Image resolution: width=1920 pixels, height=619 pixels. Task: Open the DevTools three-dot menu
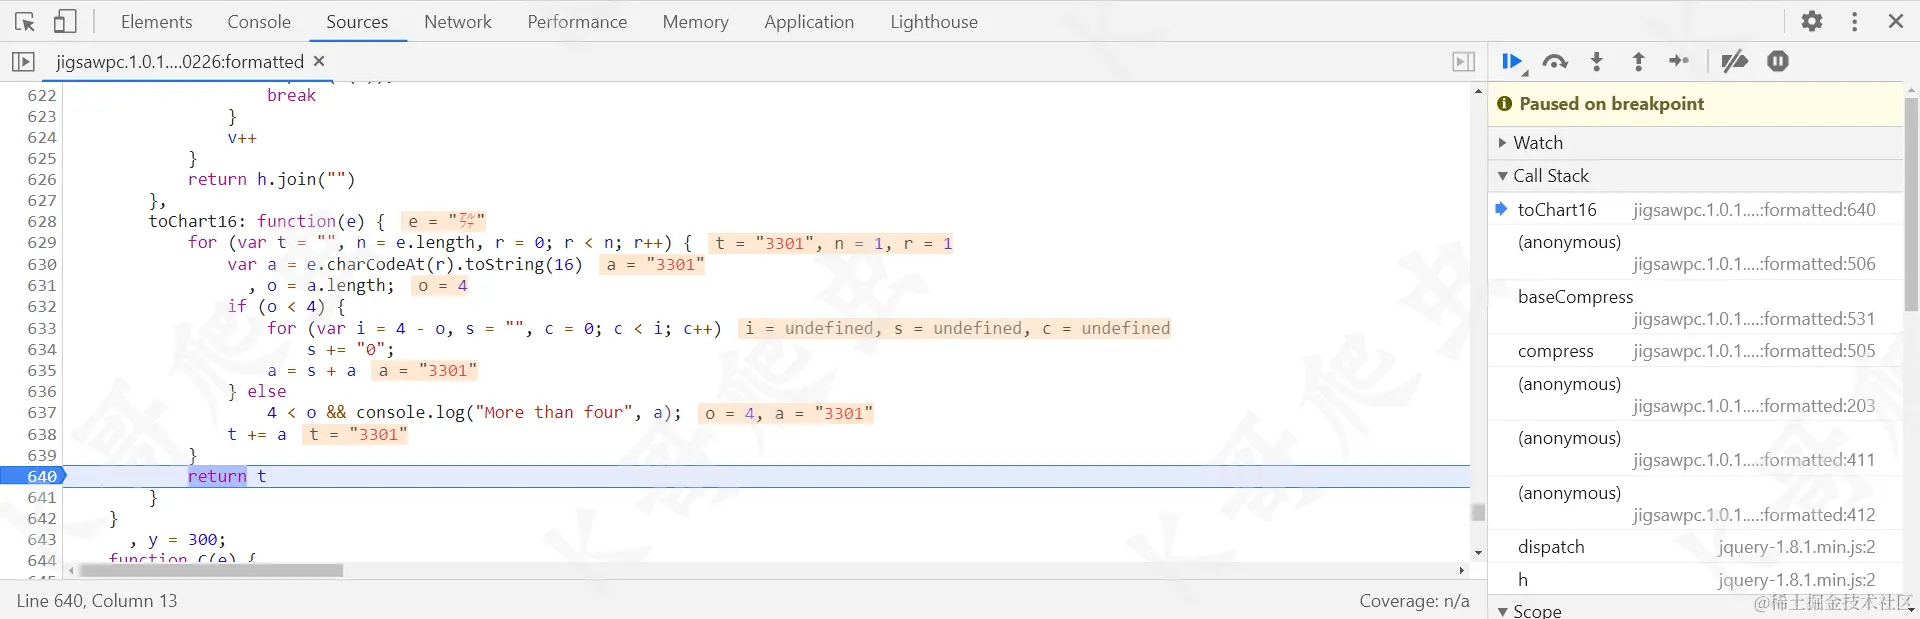click(x=1855, y=21)
